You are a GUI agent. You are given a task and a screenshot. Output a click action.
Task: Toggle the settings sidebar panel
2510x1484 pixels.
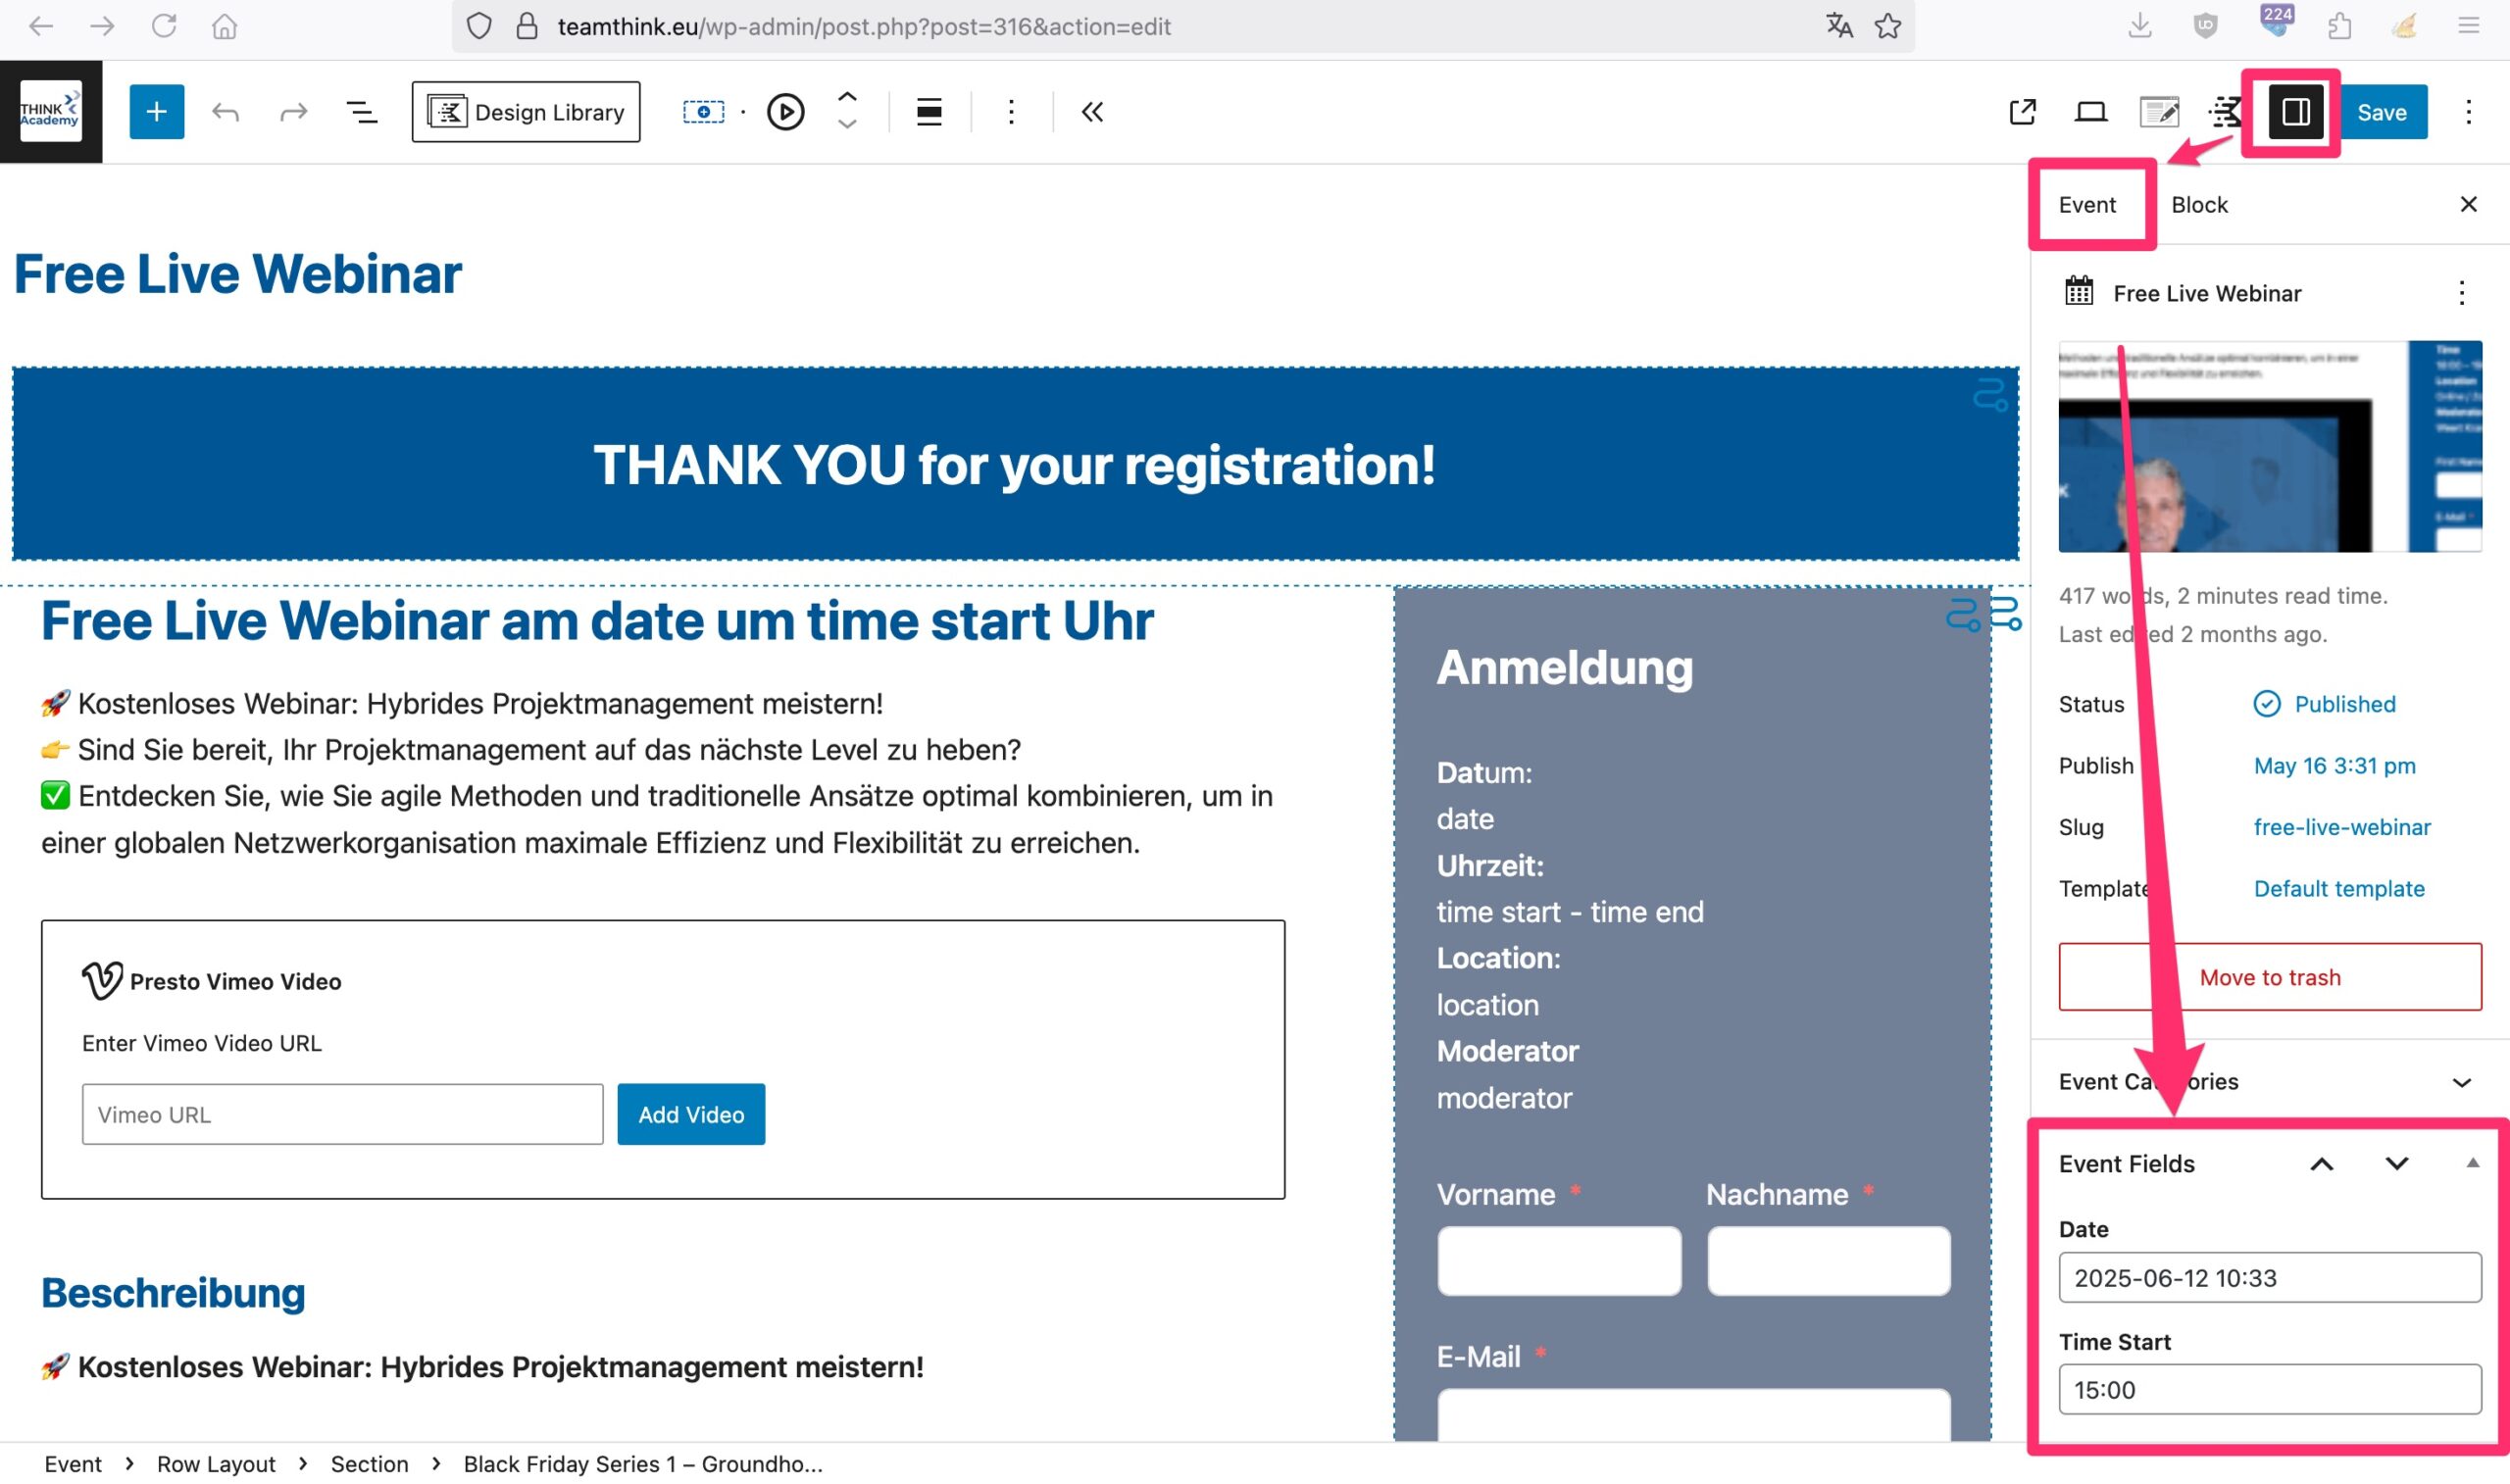pos(2295,111)
